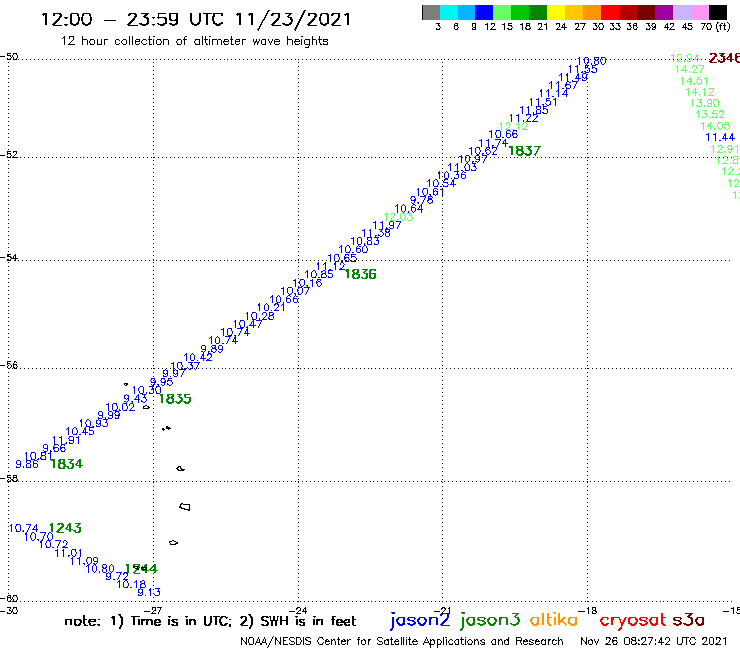Click the '70 (ft)' legend unit label
Screen dimensions: 740x650
click(x=715, y=26)
